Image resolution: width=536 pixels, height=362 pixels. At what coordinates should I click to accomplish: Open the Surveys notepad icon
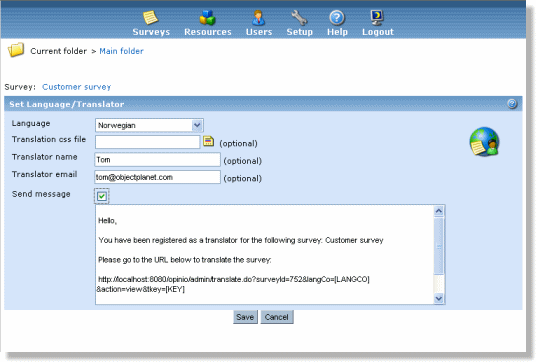click(x=150, y=17)
